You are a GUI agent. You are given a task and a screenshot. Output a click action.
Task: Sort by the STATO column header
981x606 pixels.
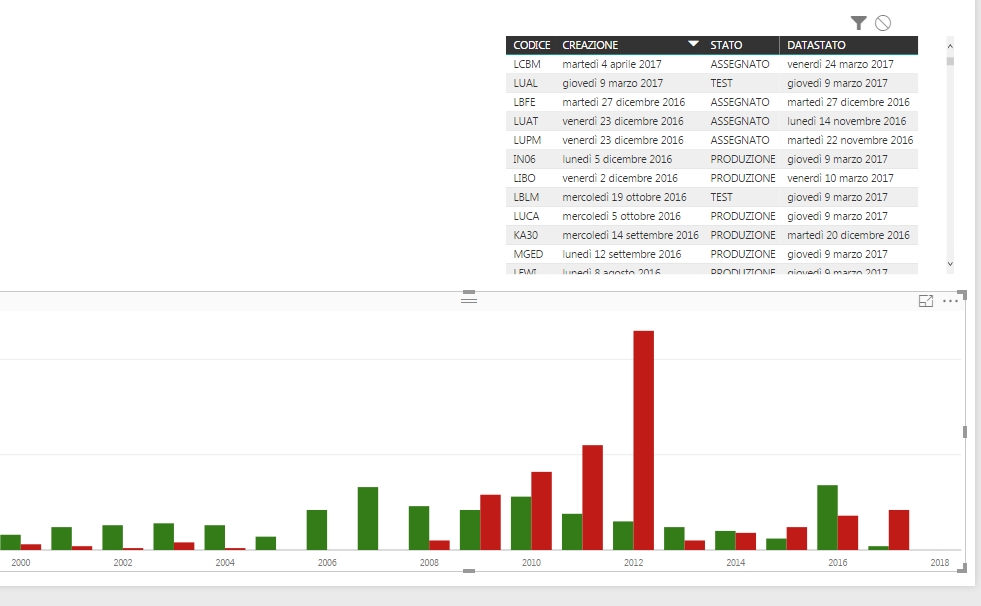pos(726,45)
